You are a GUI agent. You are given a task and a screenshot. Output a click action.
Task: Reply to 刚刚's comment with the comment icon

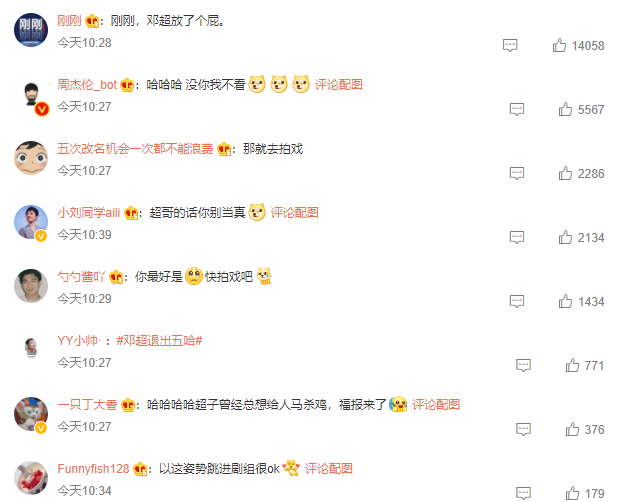[x=510, y=45]
